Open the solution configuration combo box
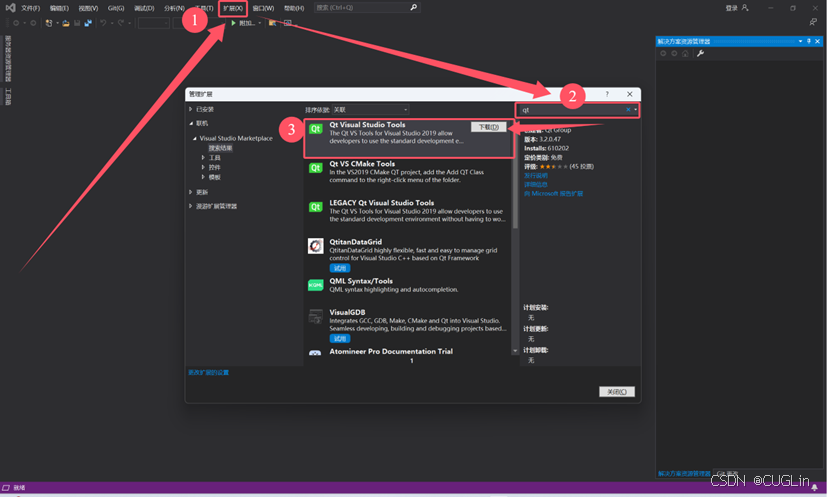Viewport: 827px width, 497px height. [x=154, y=23]
